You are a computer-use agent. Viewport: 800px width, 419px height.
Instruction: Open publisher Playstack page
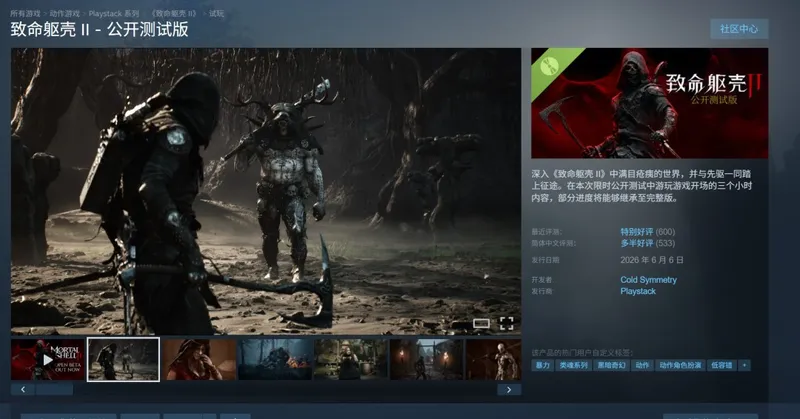(638, 291)
